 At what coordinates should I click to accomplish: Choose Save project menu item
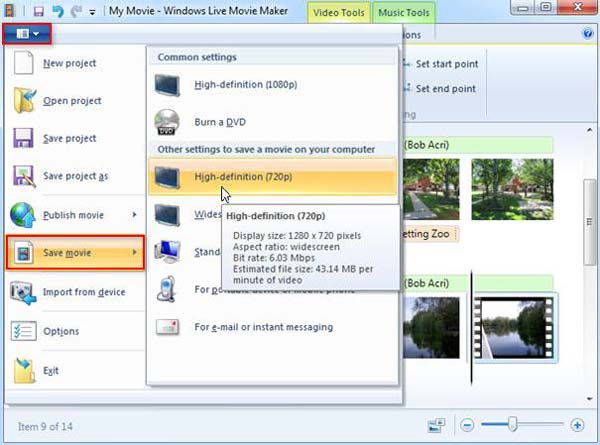75,138
